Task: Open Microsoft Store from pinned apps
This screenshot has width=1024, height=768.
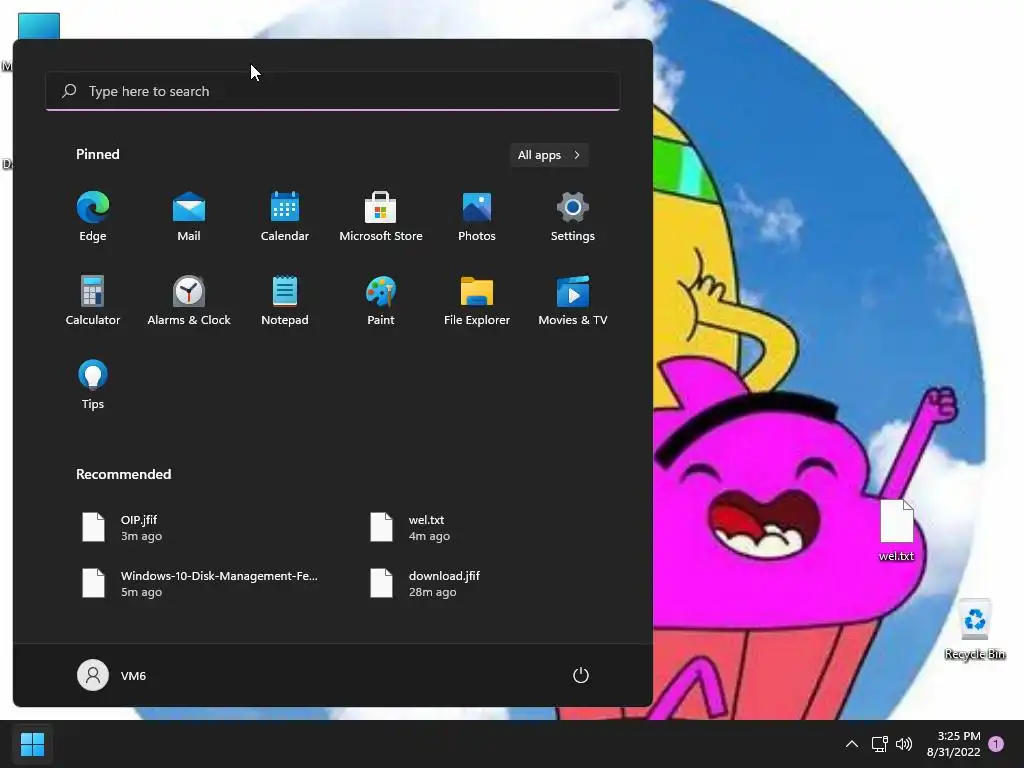Action: [x=381, y=216]
